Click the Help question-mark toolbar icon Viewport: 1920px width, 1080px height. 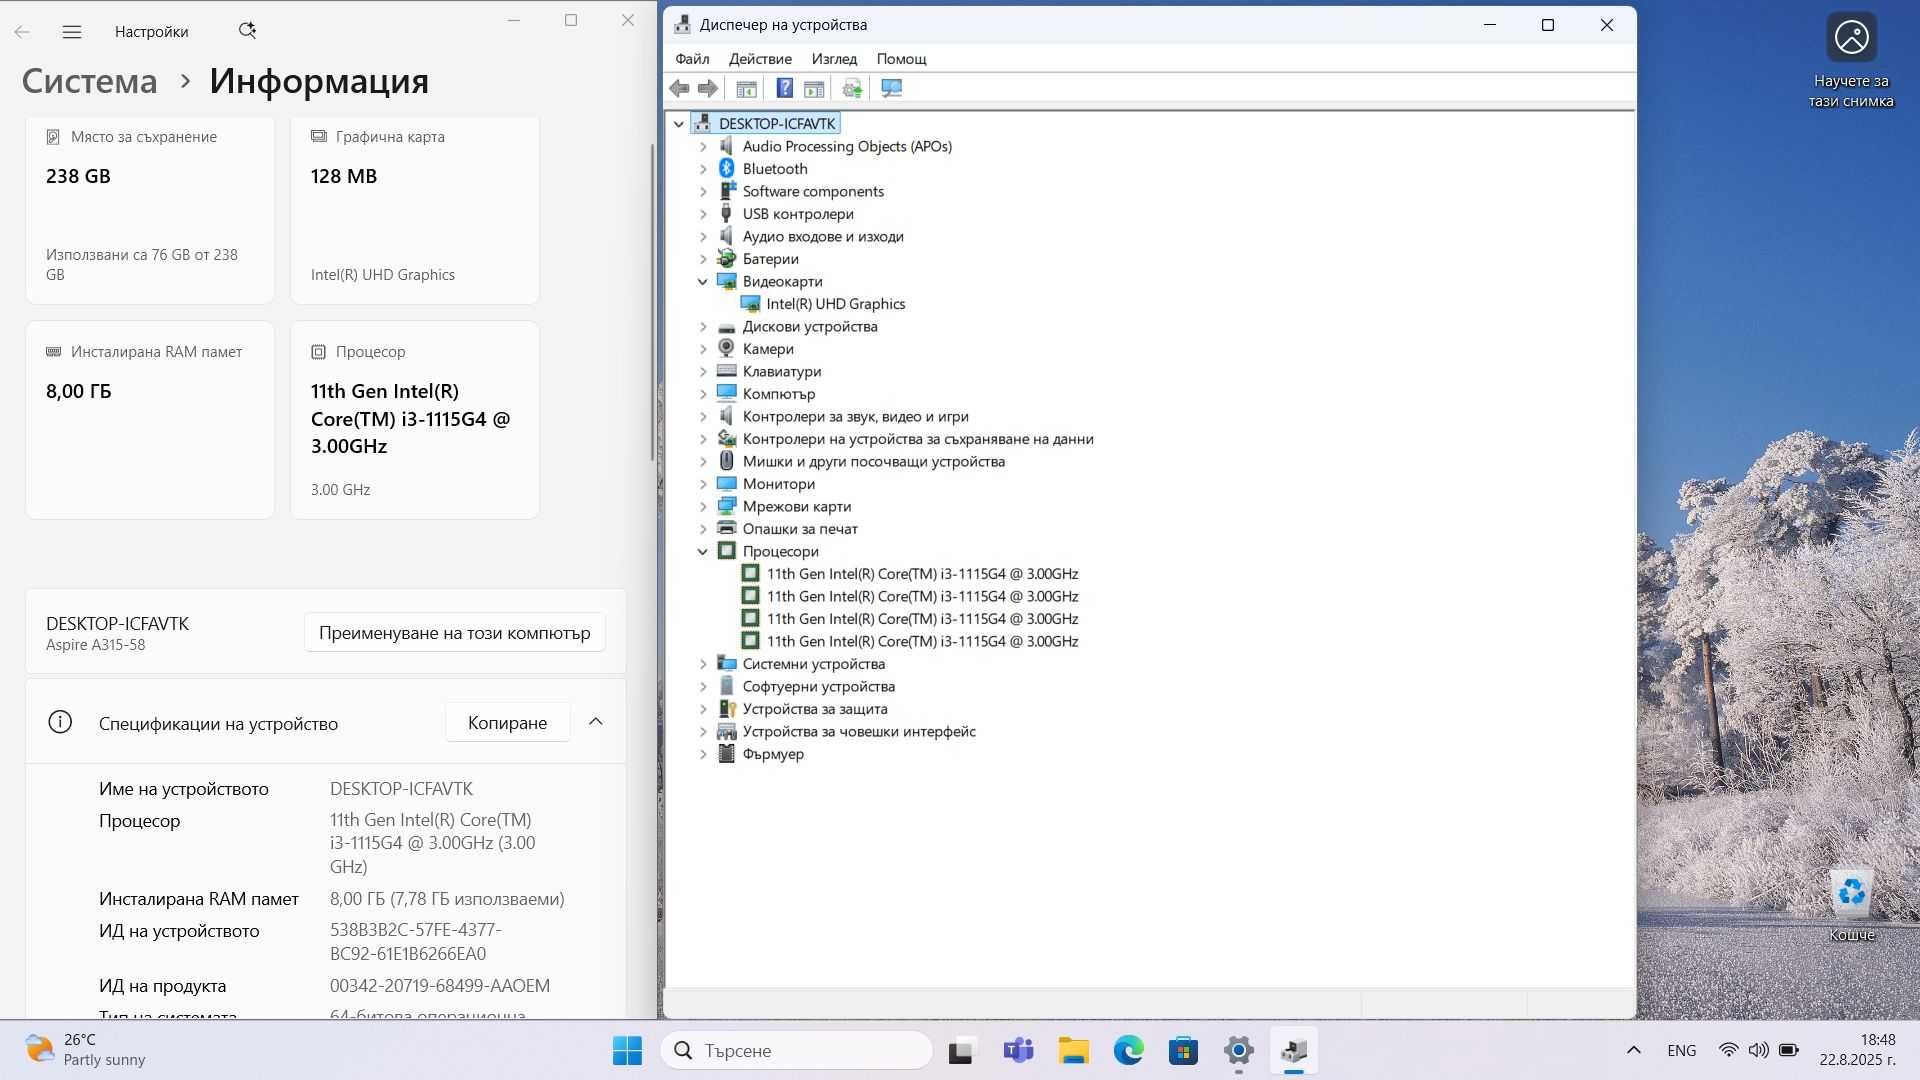click(x=785, y=89)
